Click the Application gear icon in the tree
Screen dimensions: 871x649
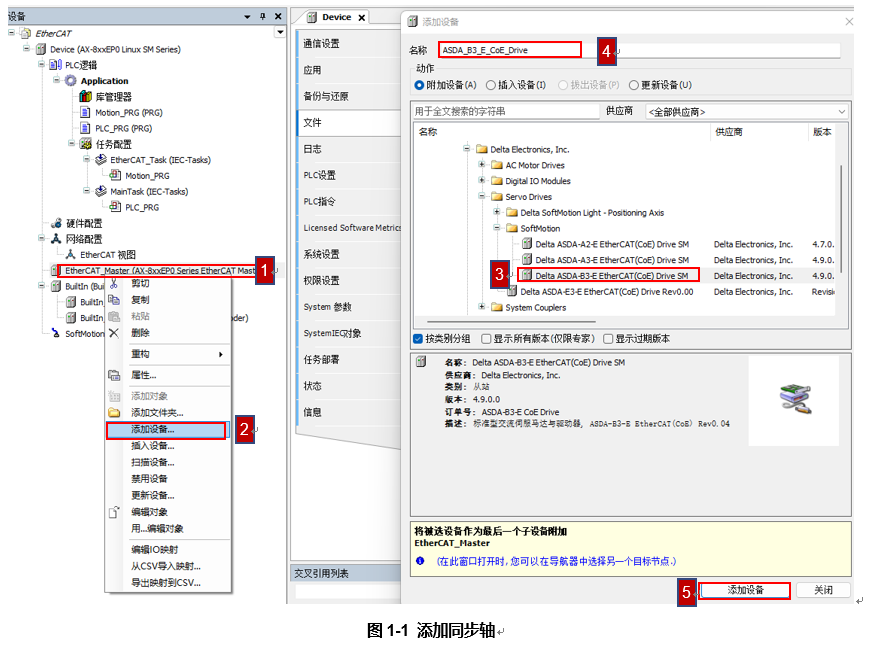pos(71,81)
